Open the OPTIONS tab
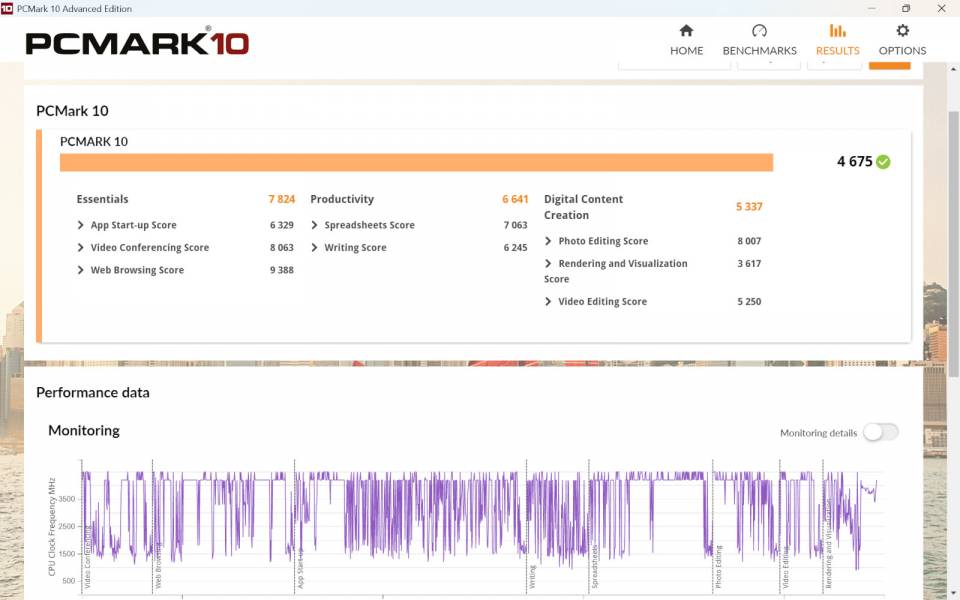The image size is (960, 600). 902,40
